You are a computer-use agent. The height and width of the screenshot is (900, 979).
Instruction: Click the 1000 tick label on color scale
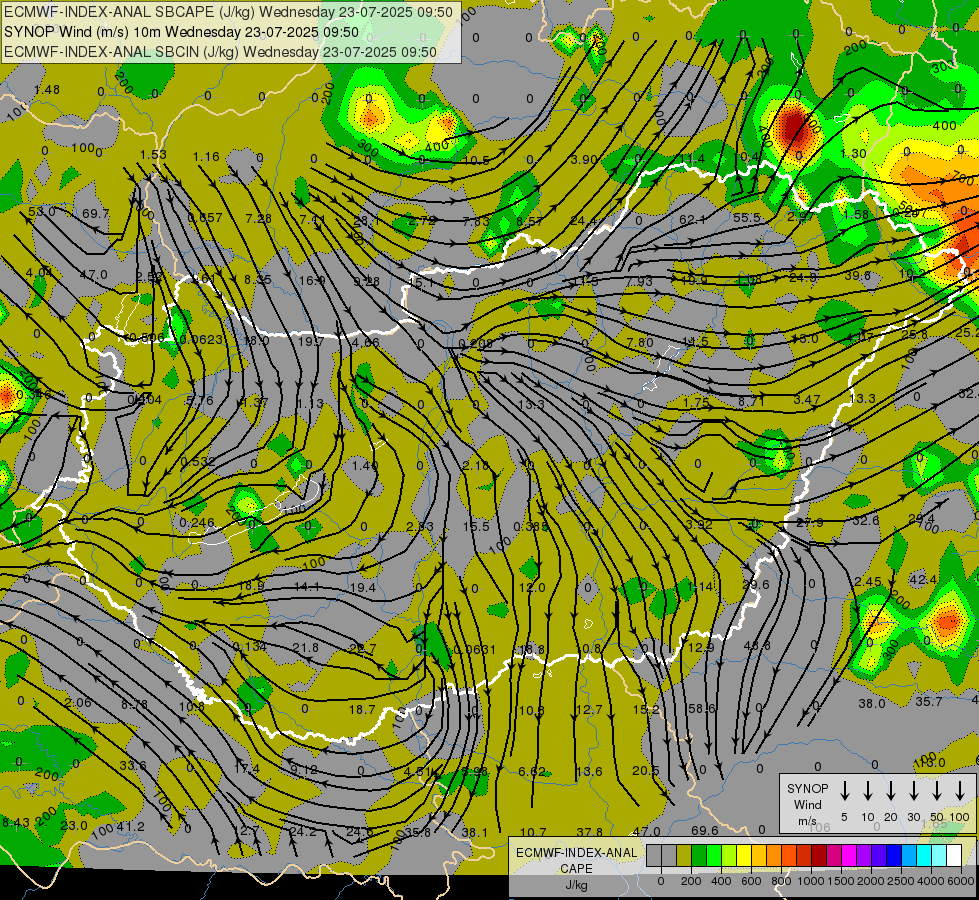click(811, 881)
